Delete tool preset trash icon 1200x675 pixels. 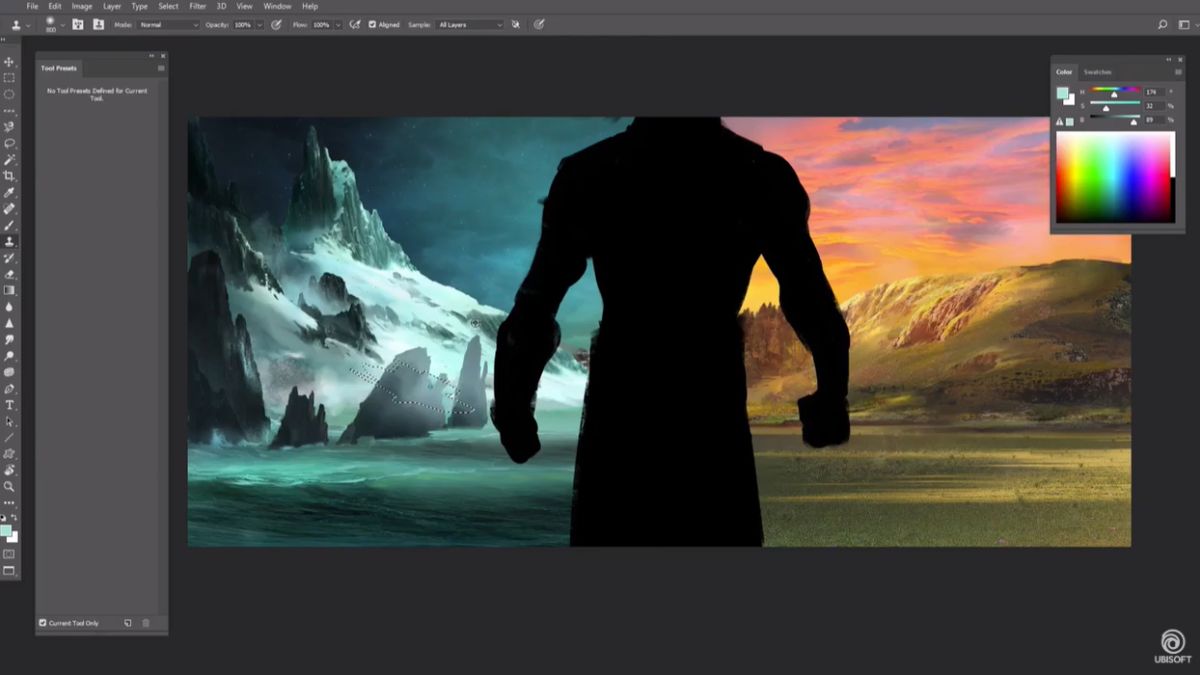pyautogui.click(x=146, y=623)
